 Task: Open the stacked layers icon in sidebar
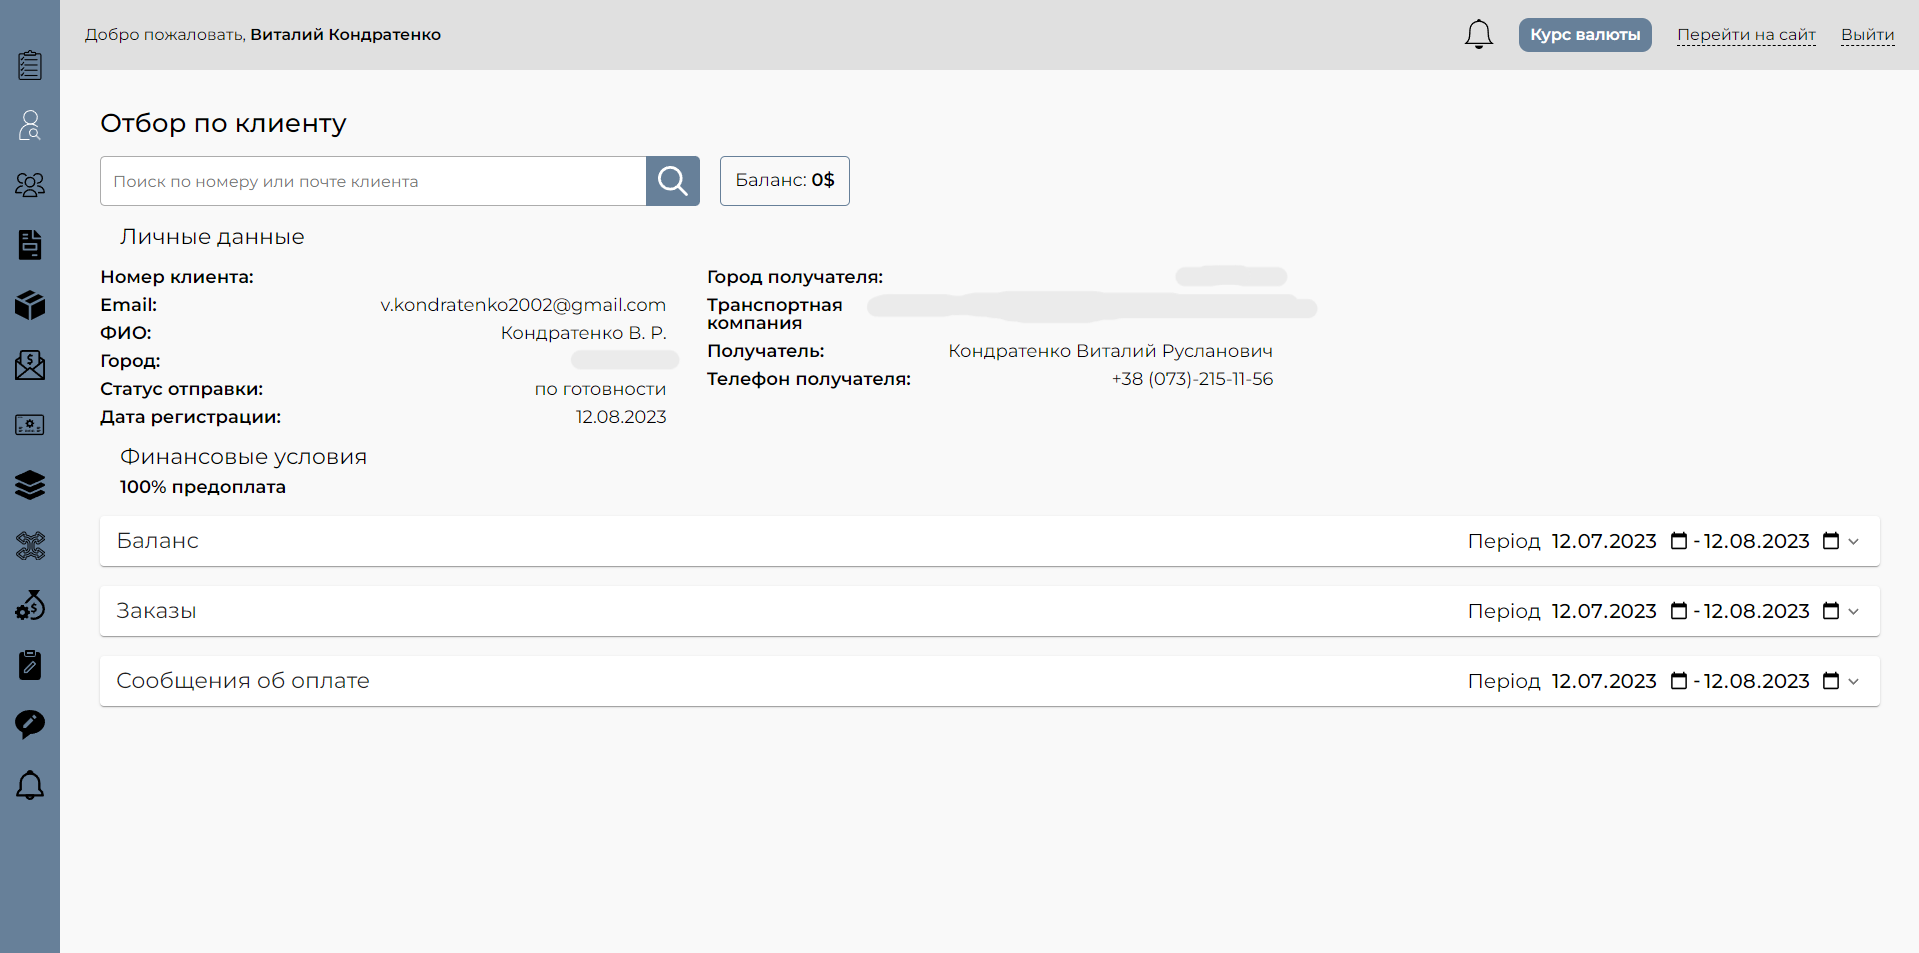30,485
